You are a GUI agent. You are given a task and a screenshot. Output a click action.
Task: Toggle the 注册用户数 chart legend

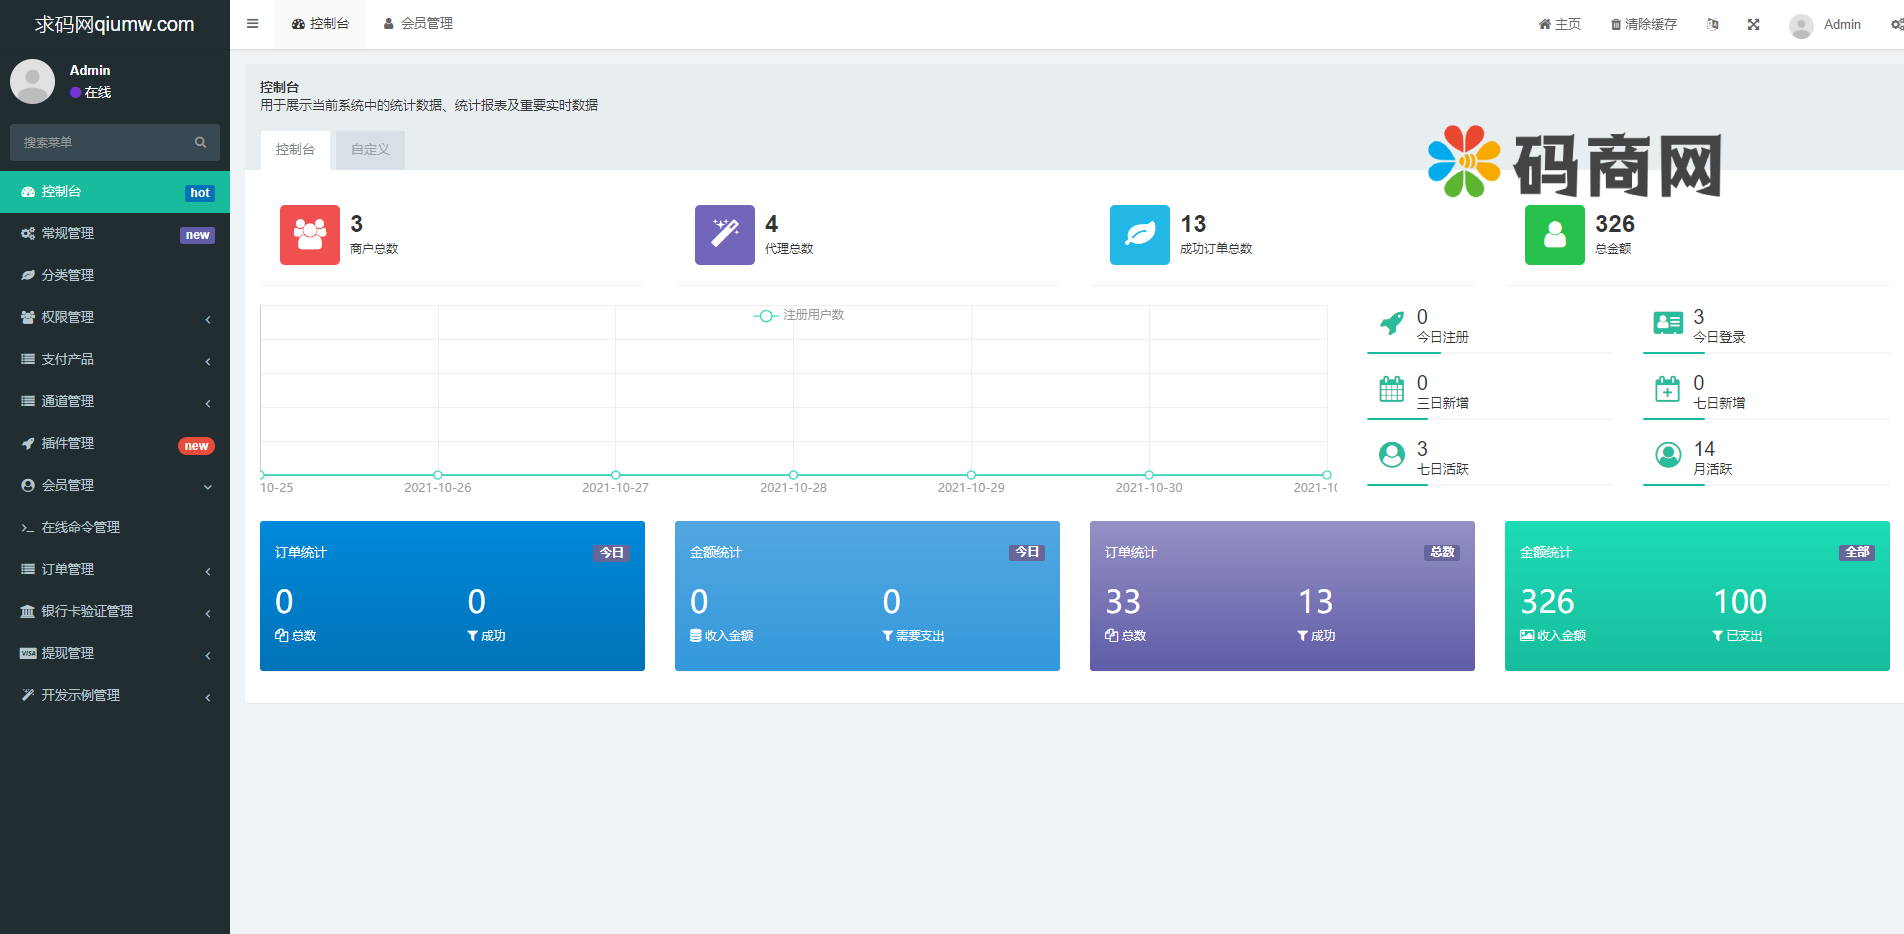[799, 315]
